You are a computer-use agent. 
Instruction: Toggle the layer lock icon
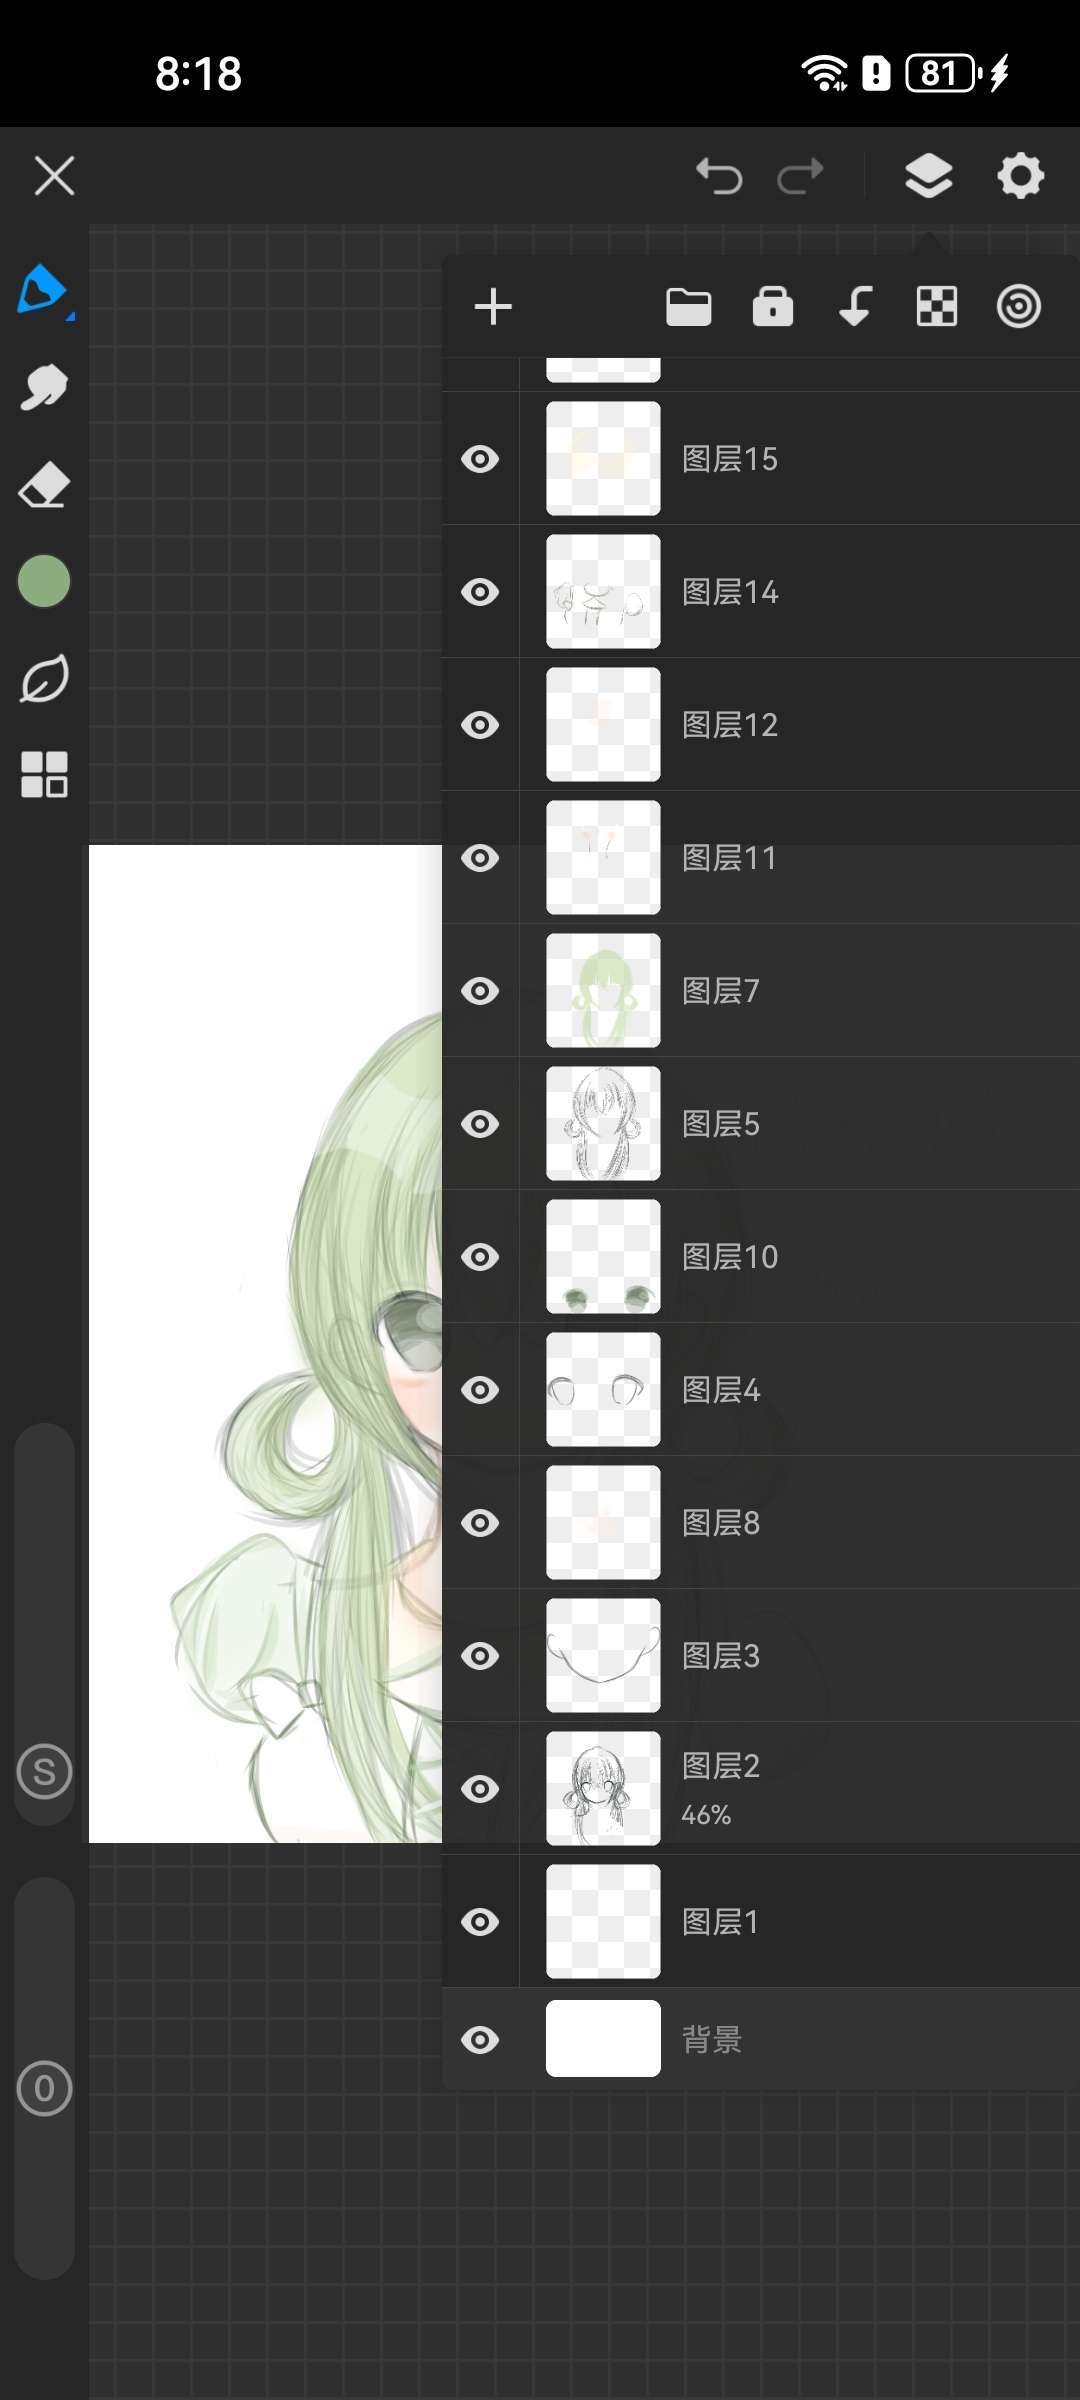pos(772,307)
